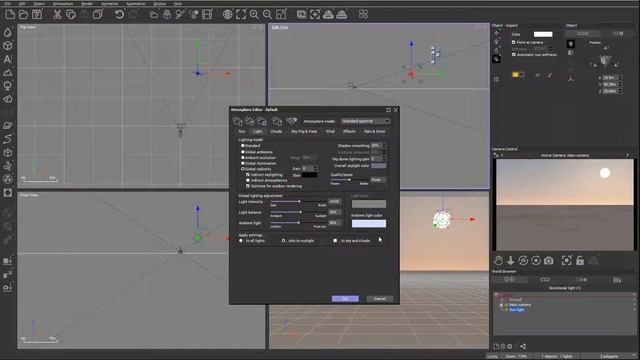640x360 pixels.
Task: Click the Open file folder icon
Action: [x=24, y=15]
